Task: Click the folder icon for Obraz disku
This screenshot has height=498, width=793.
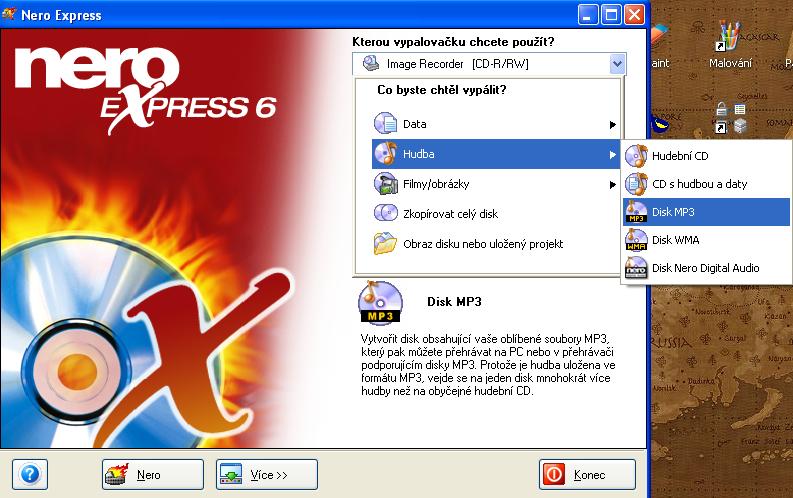Action: point(385,243)
